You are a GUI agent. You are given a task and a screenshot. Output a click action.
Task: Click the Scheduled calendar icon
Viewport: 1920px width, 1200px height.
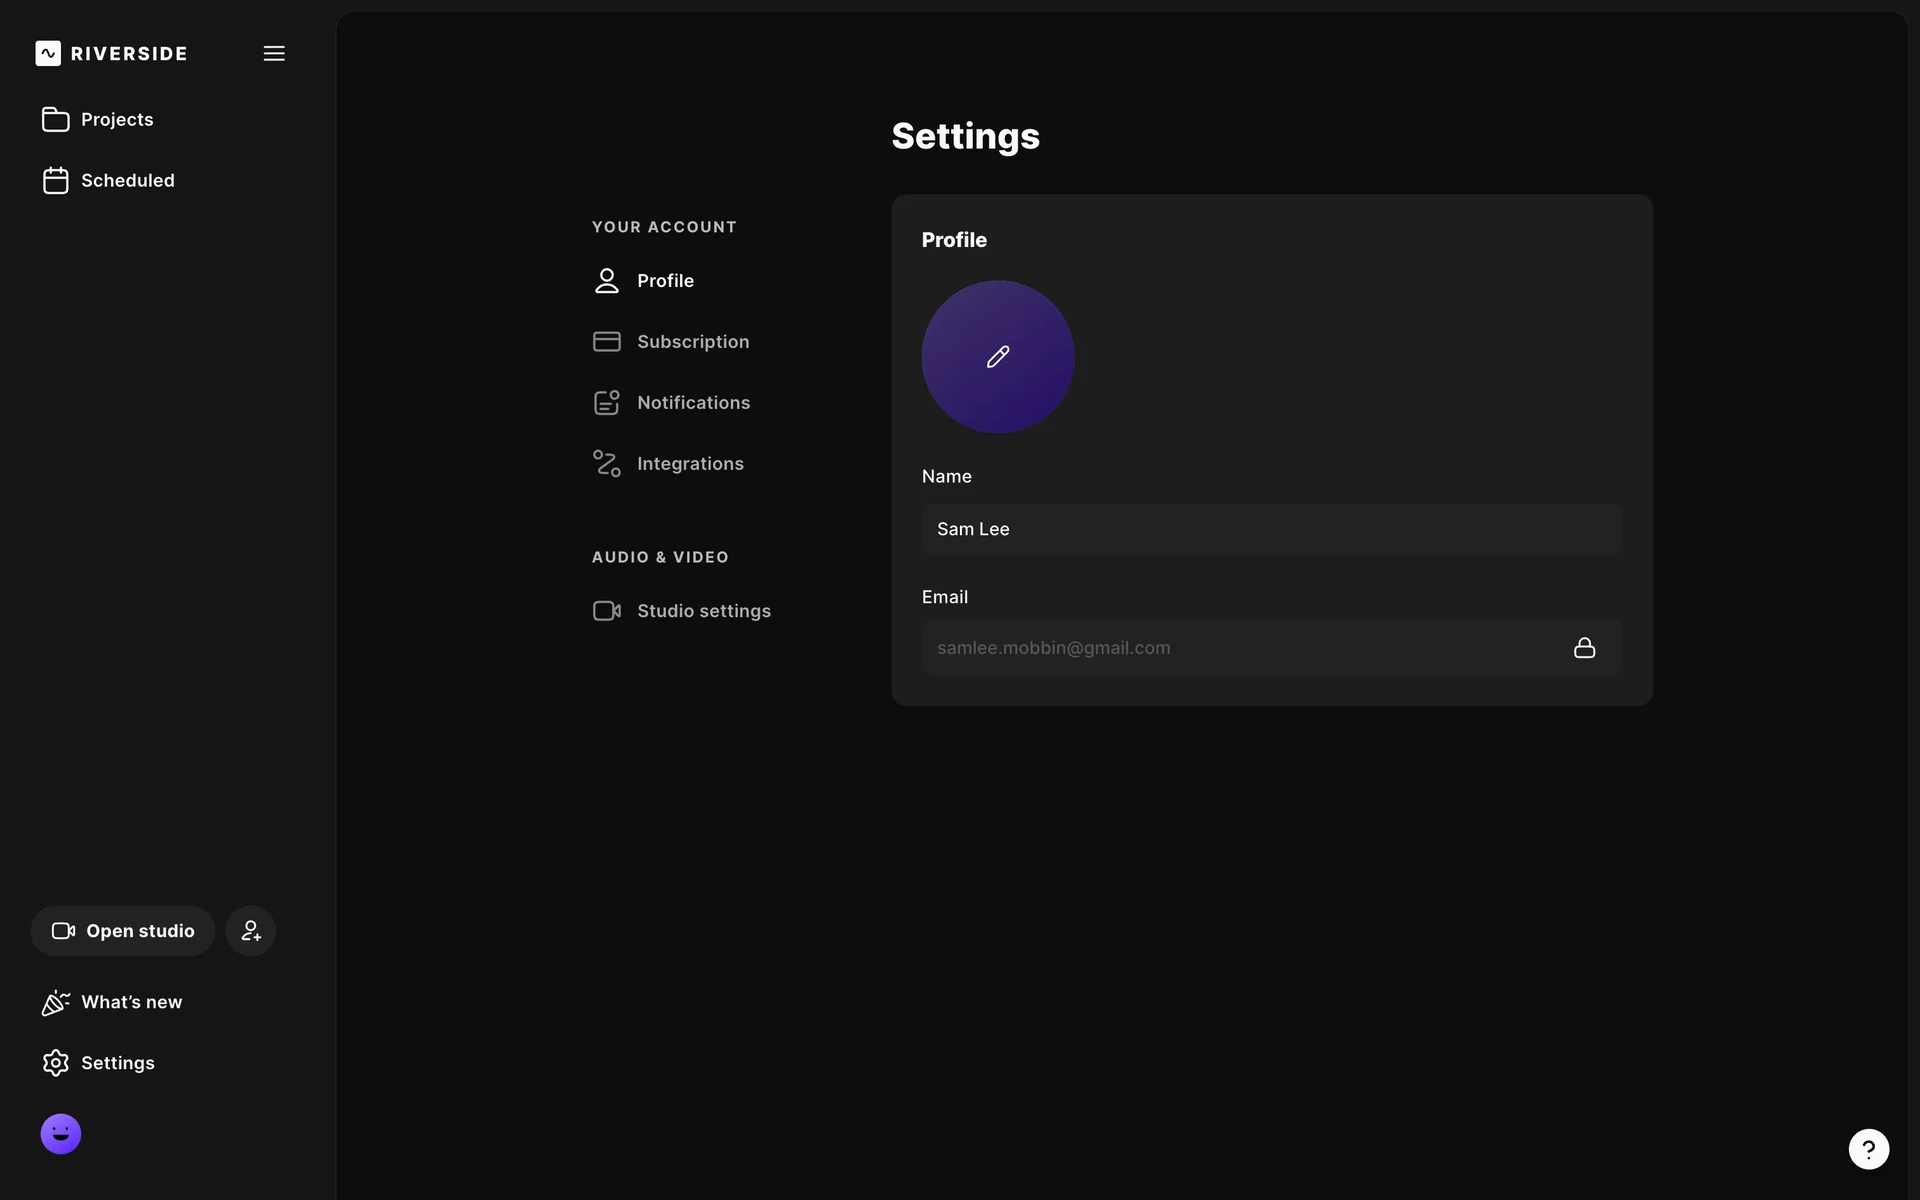[x=56, y=180]
